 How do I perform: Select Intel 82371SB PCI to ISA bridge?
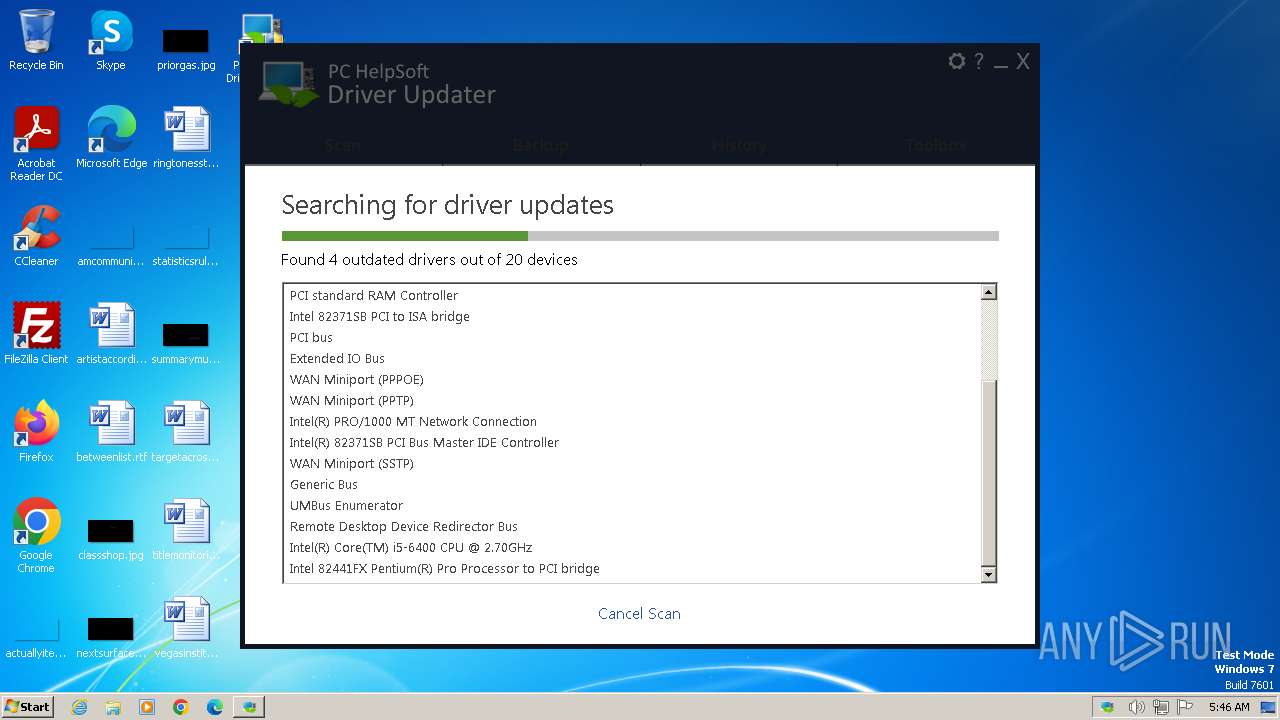click(x=632, y=317)
